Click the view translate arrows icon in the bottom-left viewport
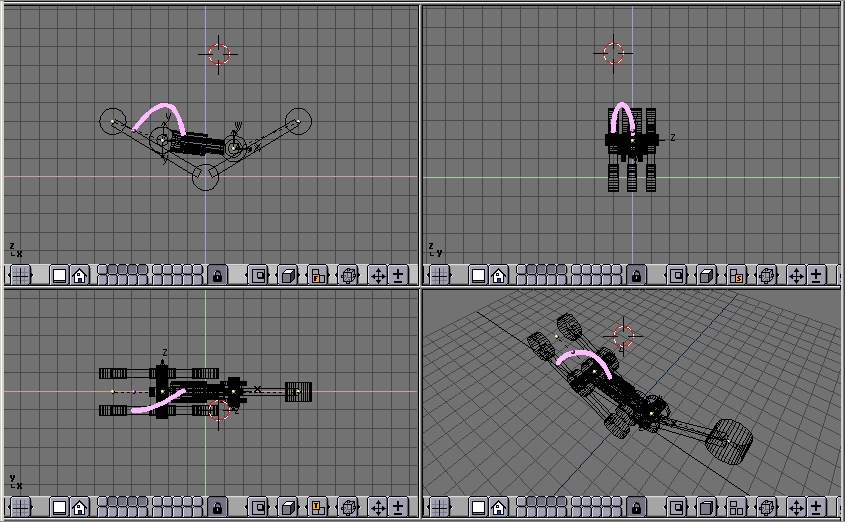The width and height of the screenshot is (845, 522). click(378, 508)
